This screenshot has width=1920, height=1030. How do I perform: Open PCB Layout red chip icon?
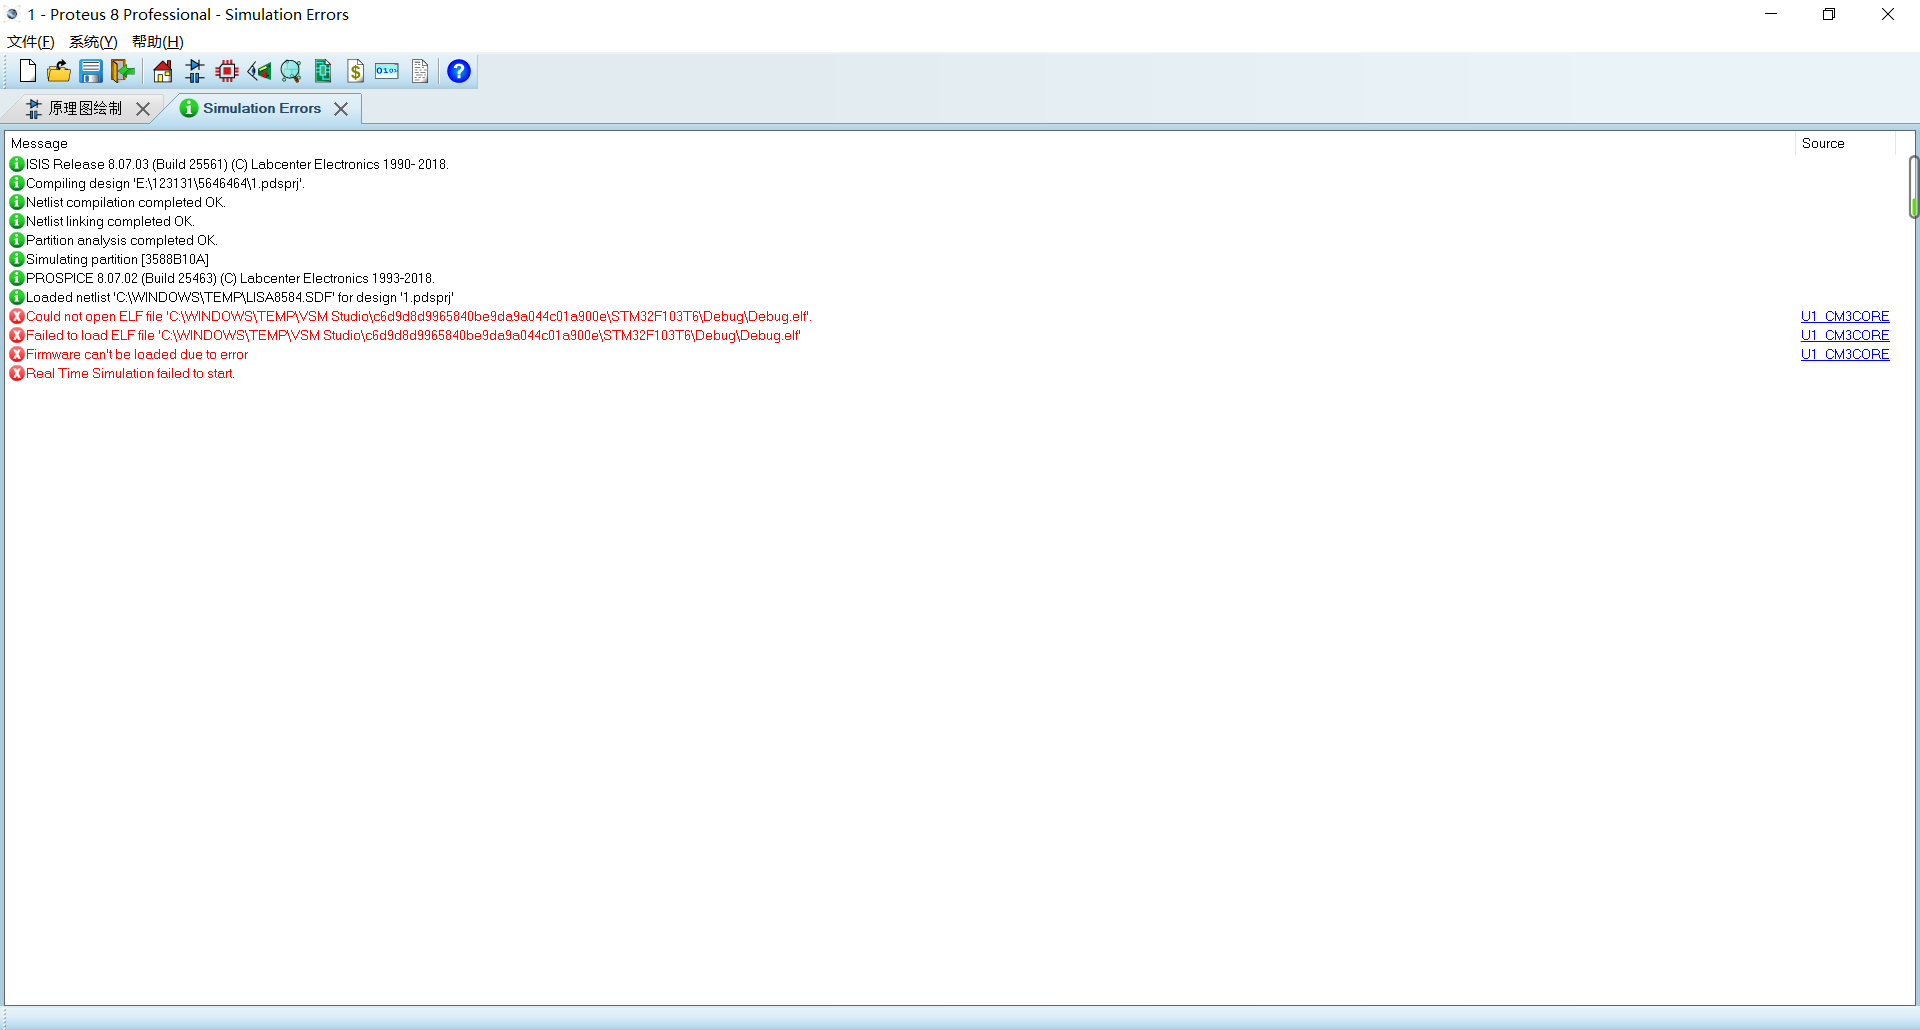click(227, 71)
